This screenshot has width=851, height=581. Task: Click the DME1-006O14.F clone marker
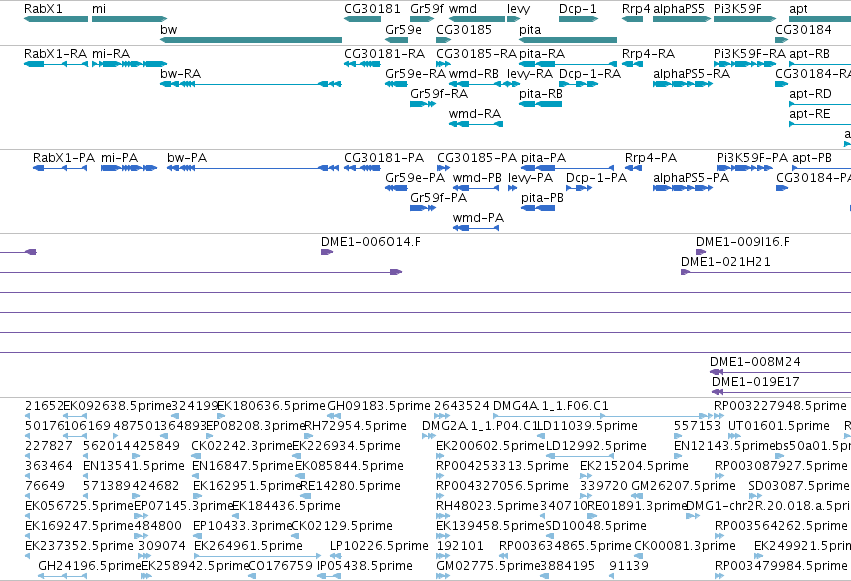point(327,252)
